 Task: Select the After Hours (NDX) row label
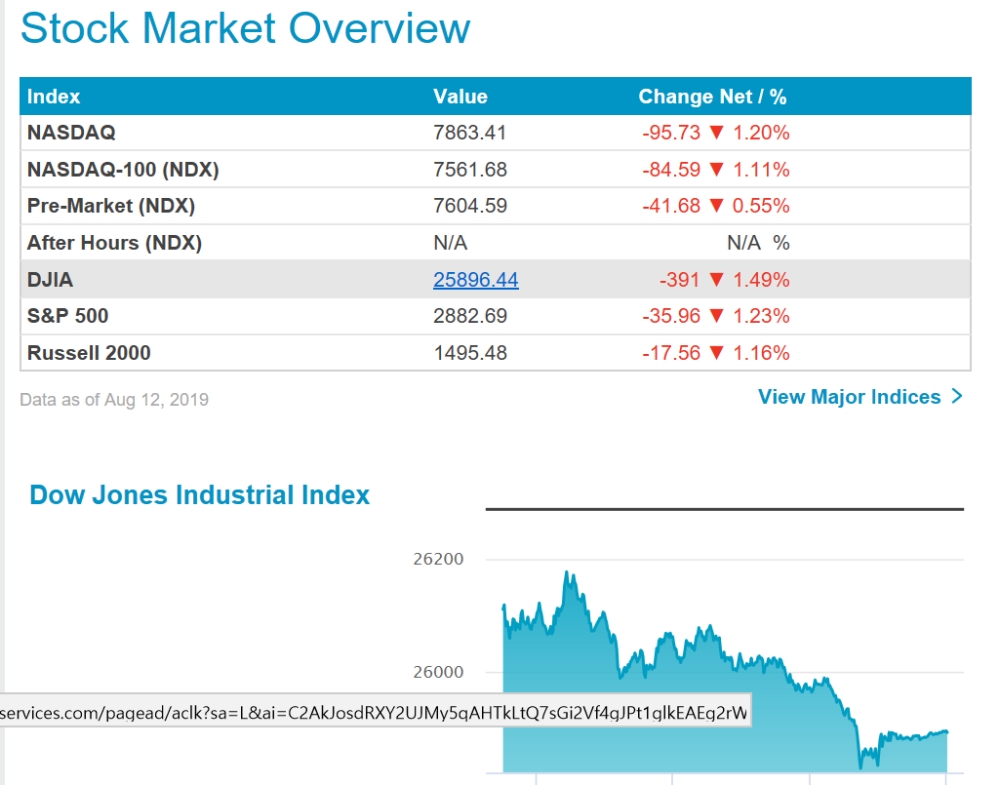[114, 243]
